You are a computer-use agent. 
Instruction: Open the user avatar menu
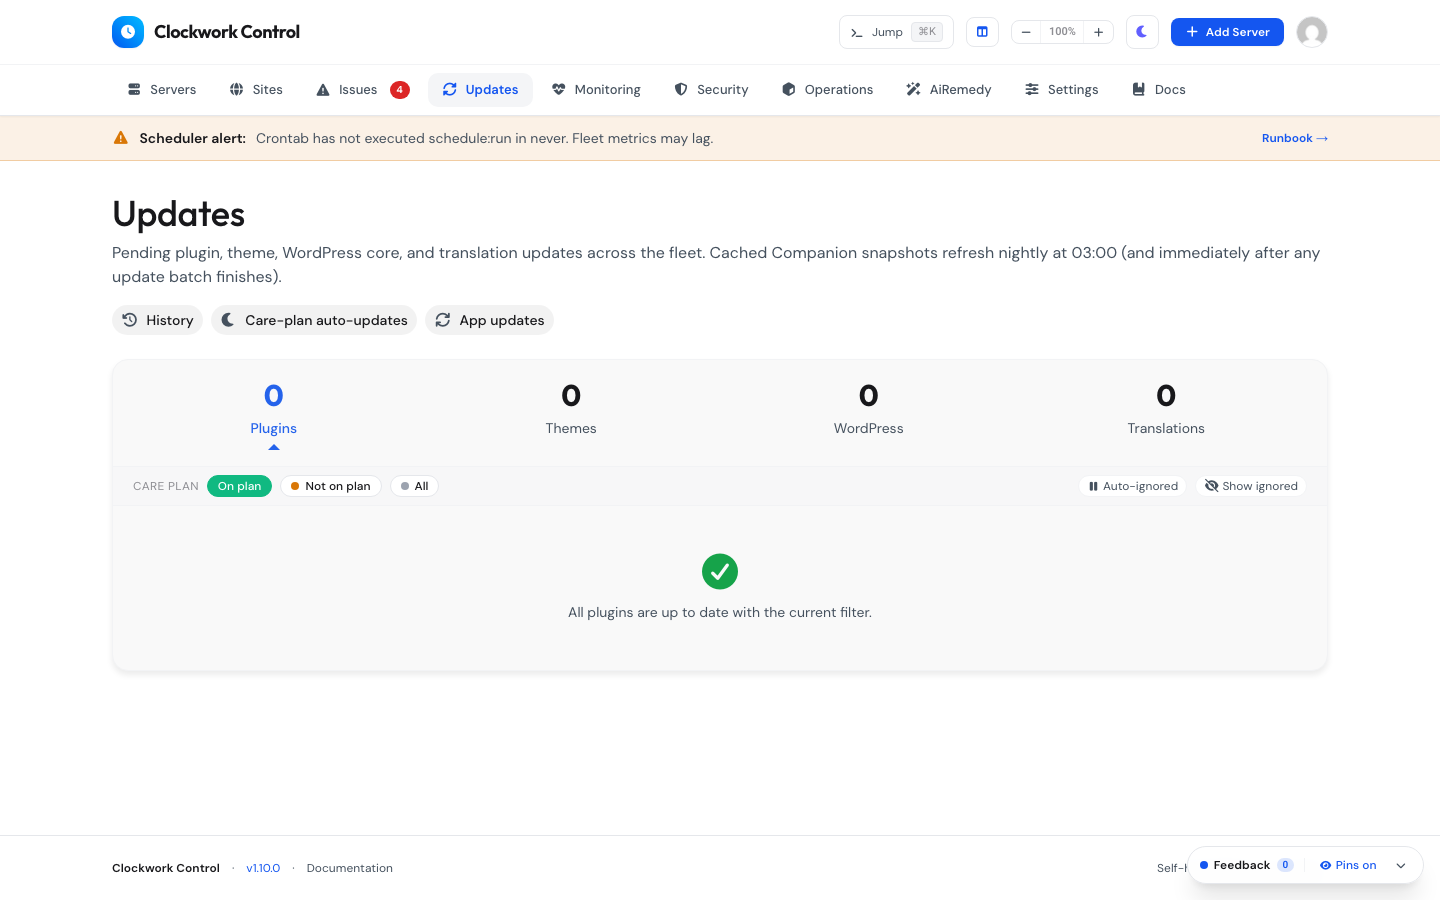pyautogui.click(x=1312, y=32)
